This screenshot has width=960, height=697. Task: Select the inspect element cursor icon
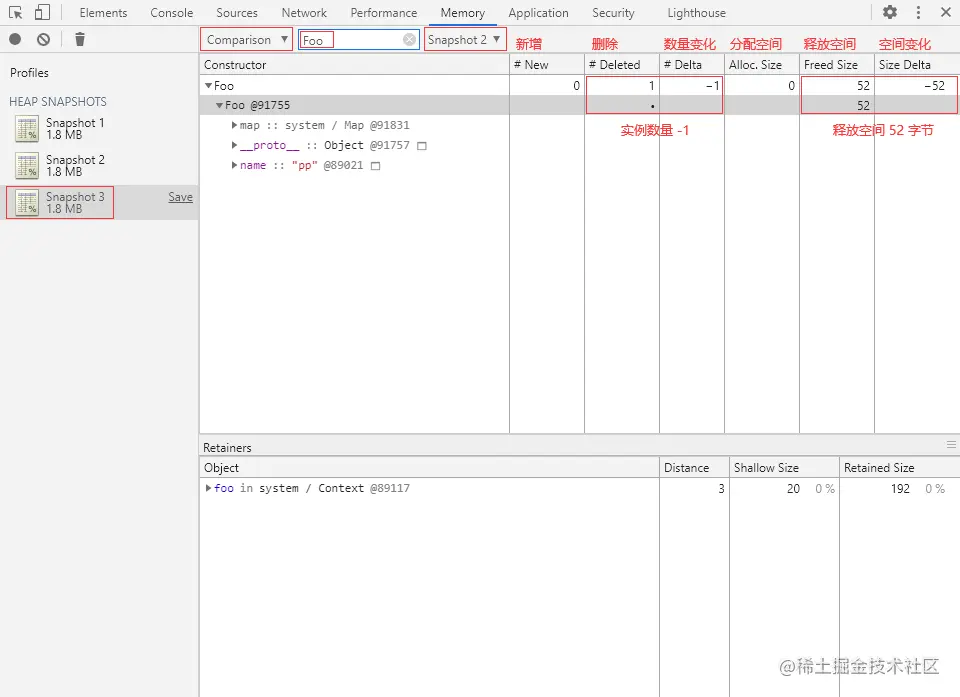15,12
